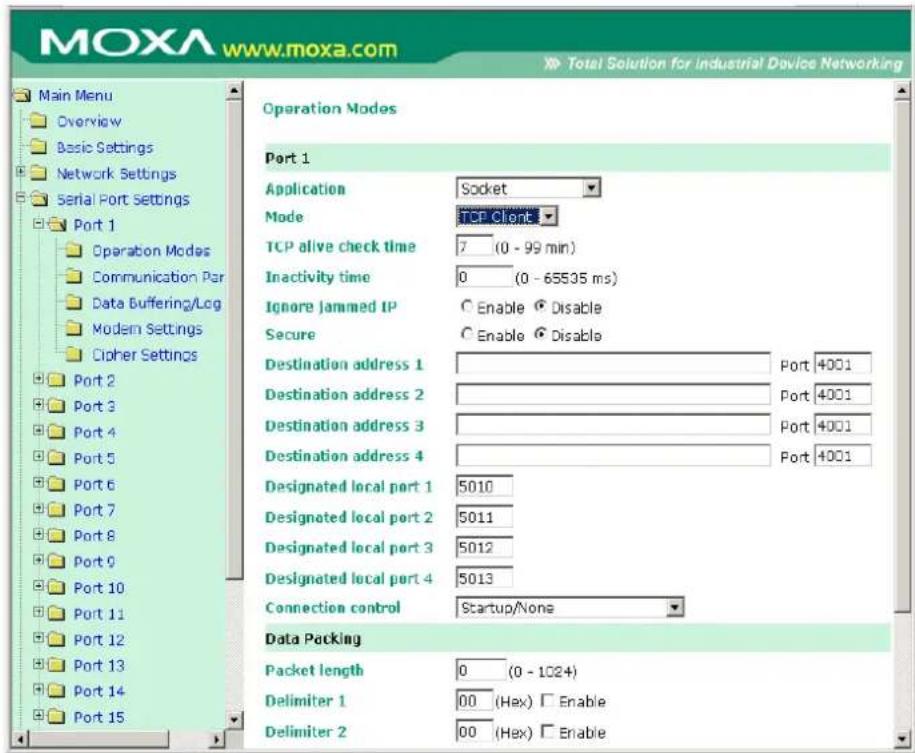Click the TCP alive check time field
The width and height of the screenshot is (915, 753).
pyautogui.click(x=474, y=246)
